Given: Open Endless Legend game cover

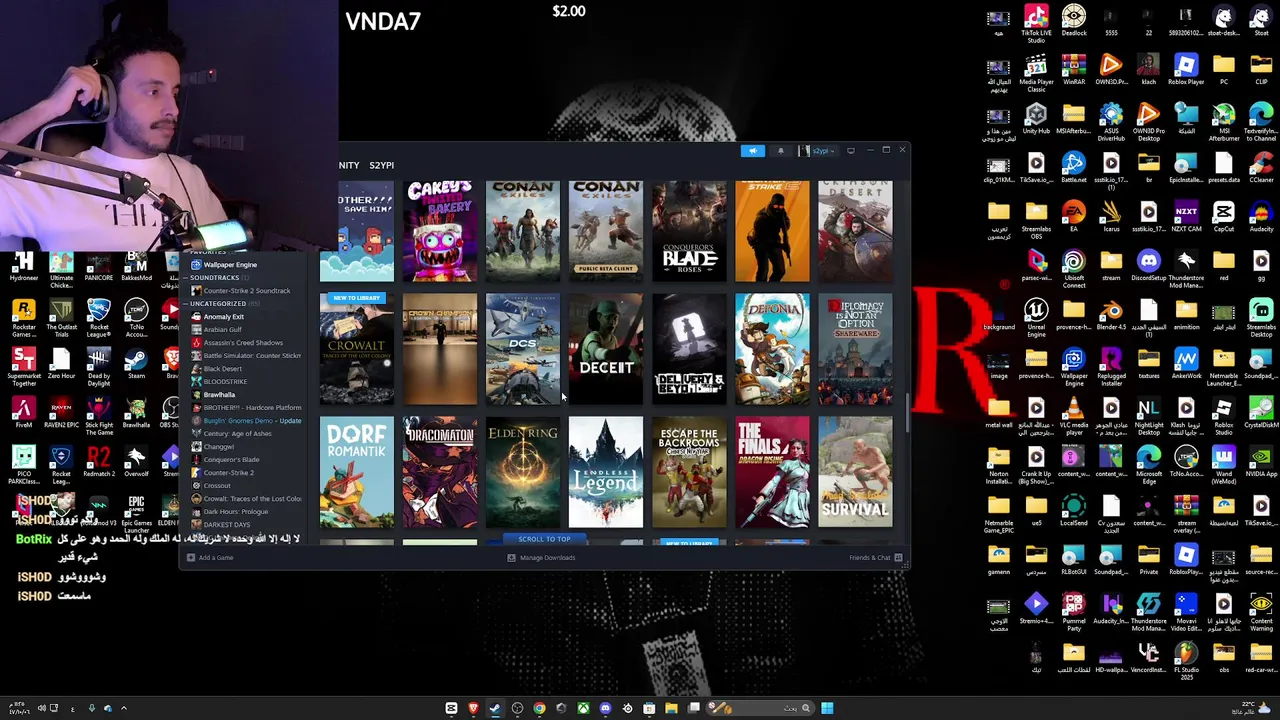Looking at the screenshot, I should pyautogui.click(x=606, y=472).
